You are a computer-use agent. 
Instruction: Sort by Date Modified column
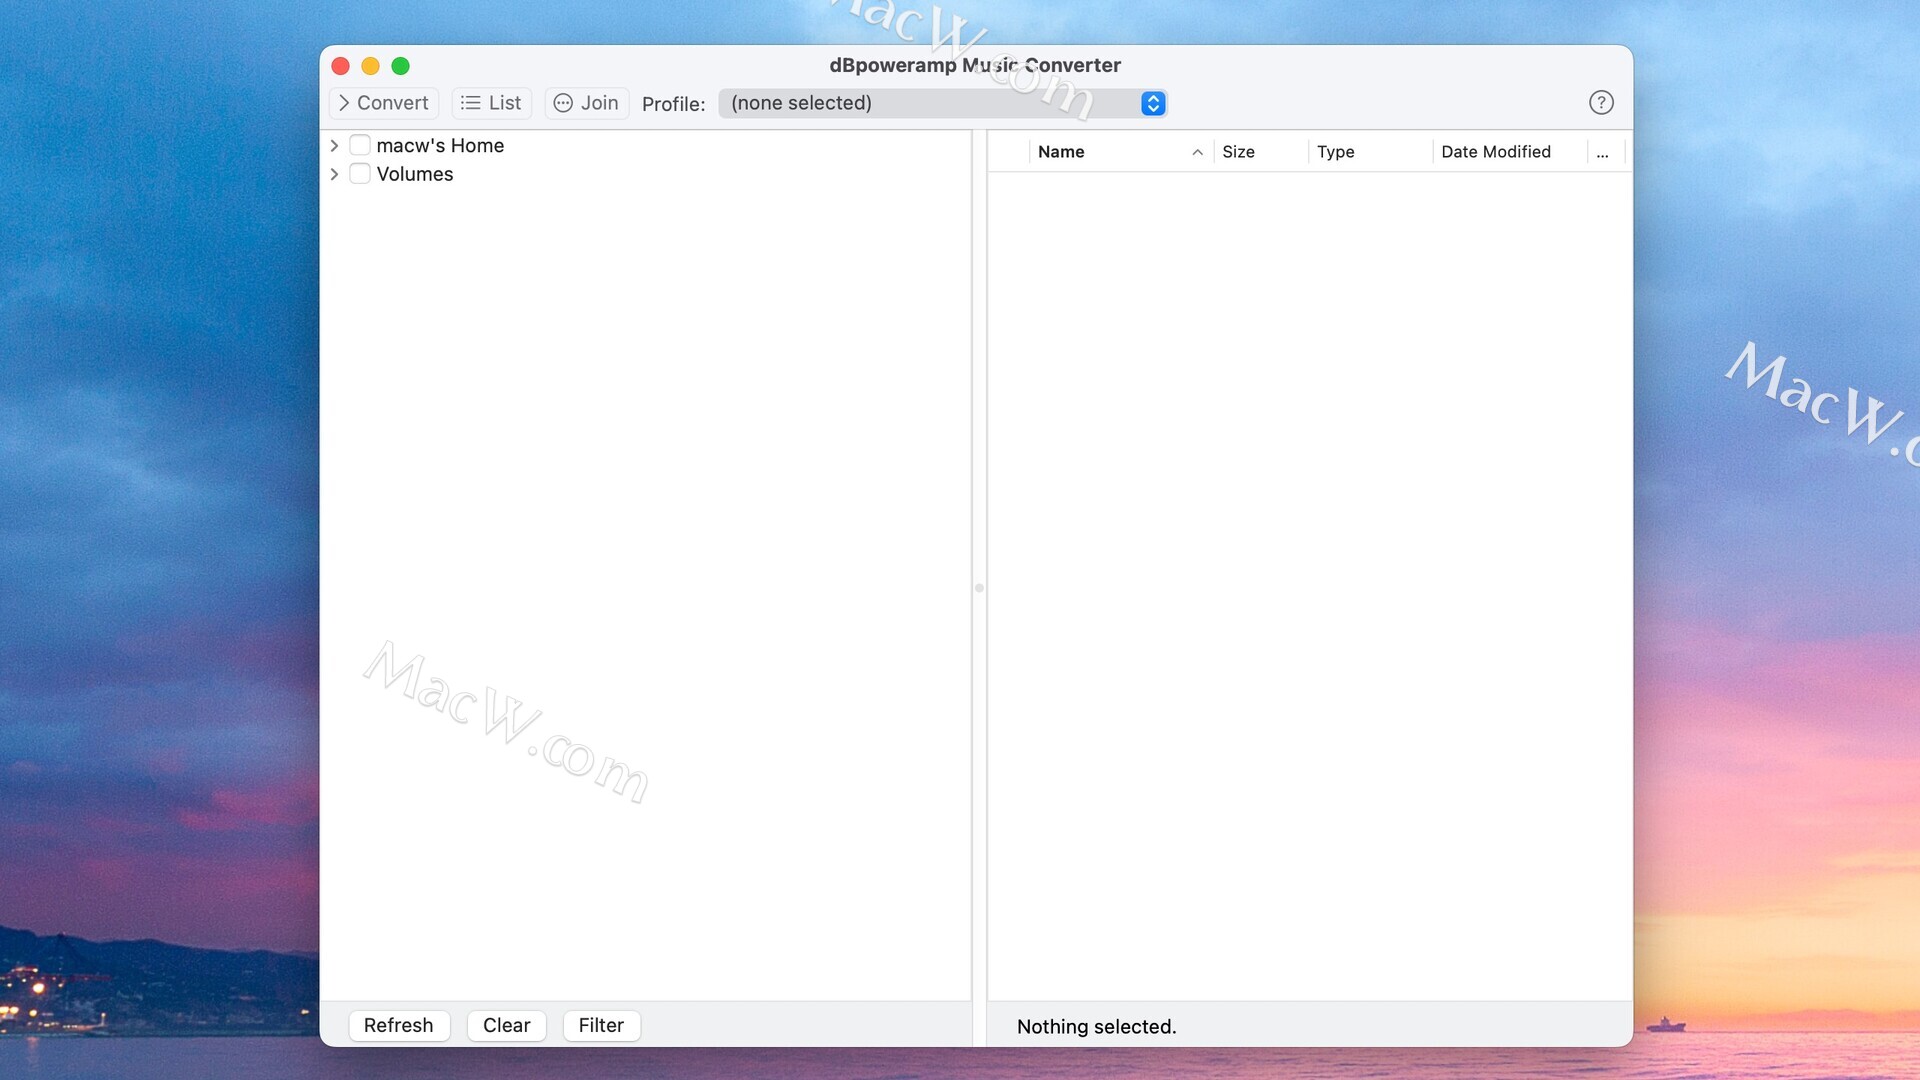[x=1495, y=152]
